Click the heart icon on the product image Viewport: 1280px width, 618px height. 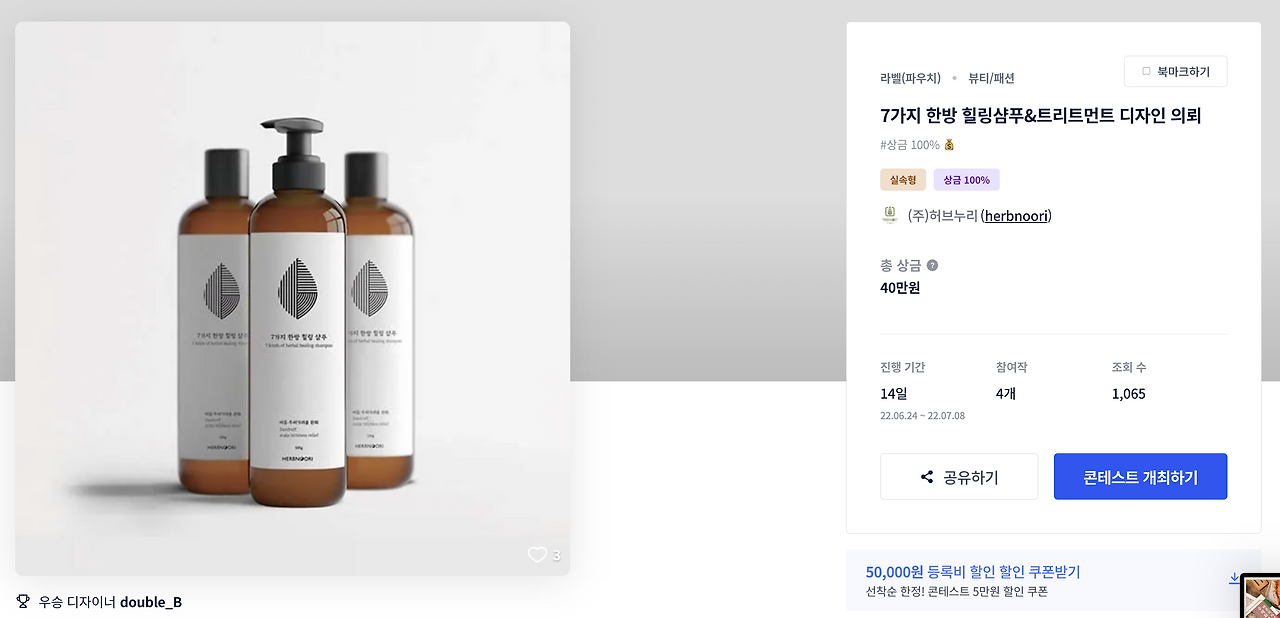(x=536, y=554)
